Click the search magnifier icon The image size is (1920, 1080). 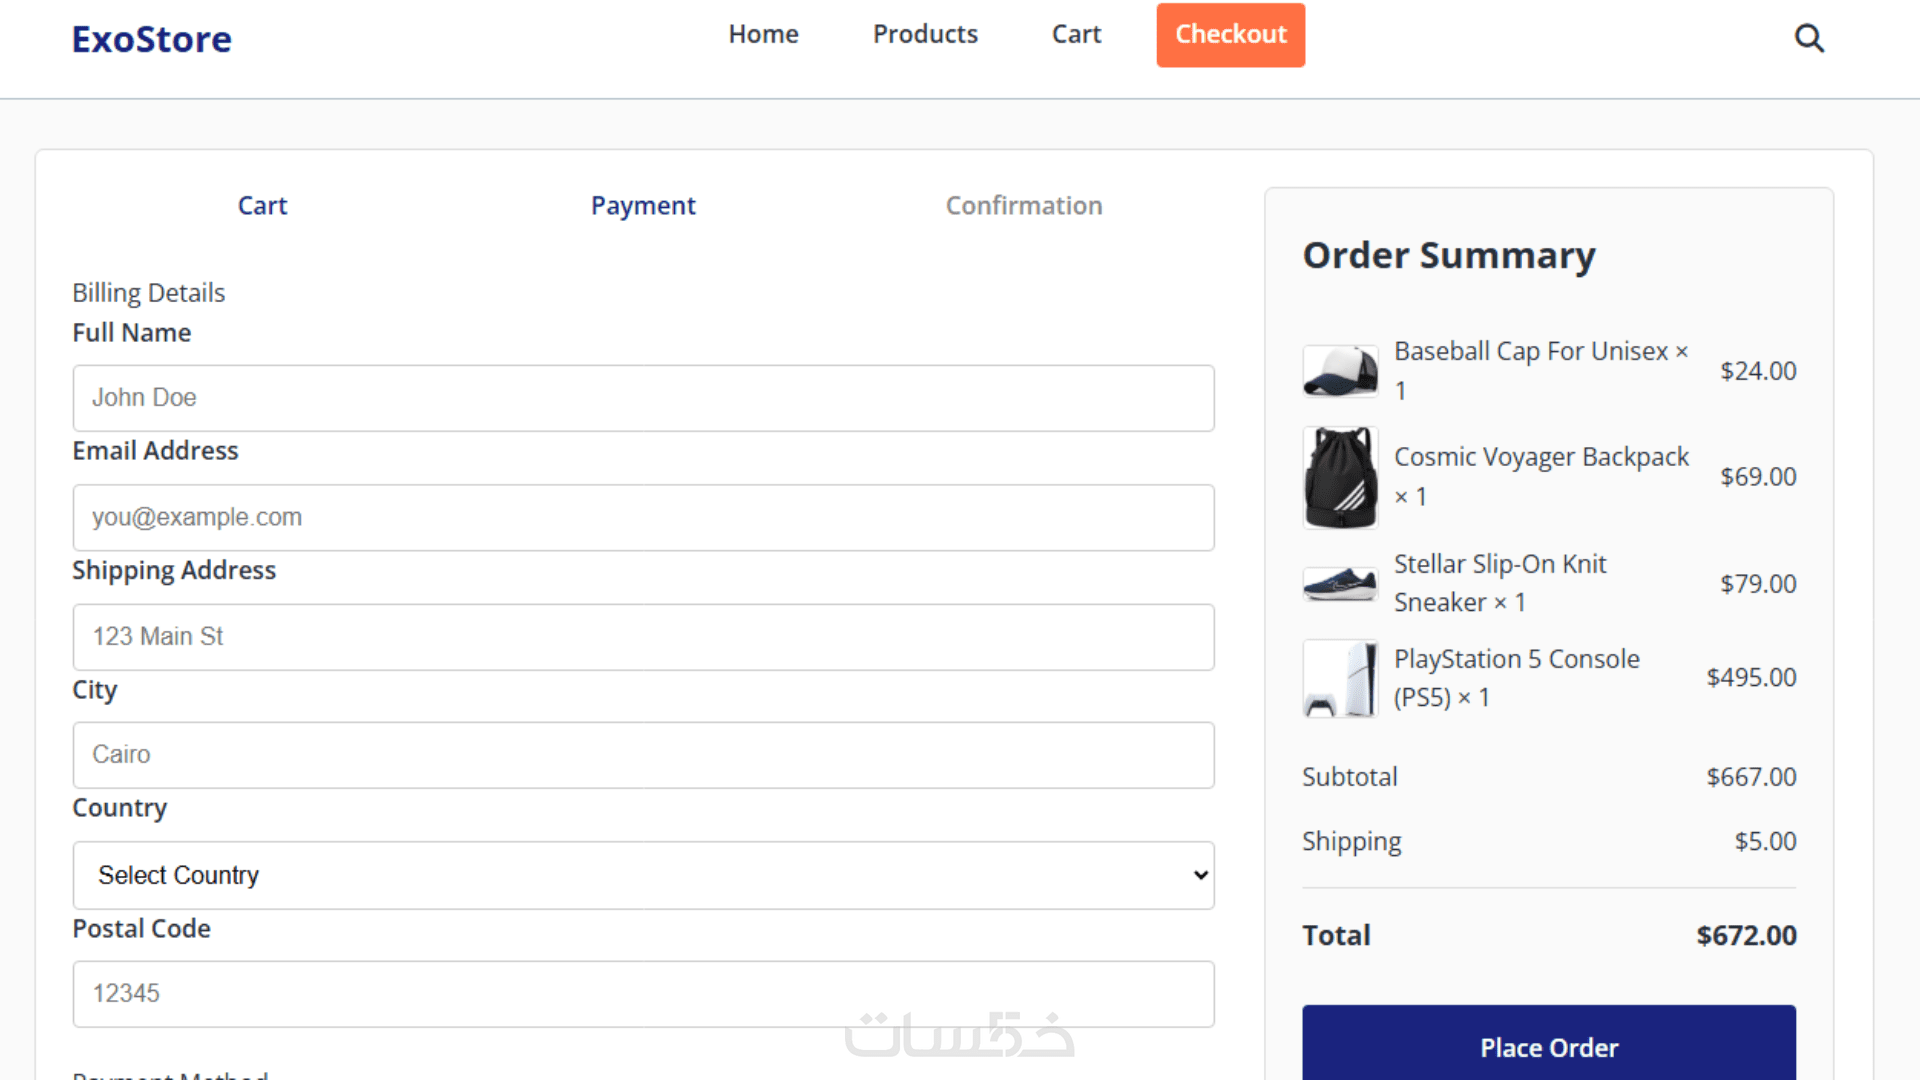pos(1809,38)
